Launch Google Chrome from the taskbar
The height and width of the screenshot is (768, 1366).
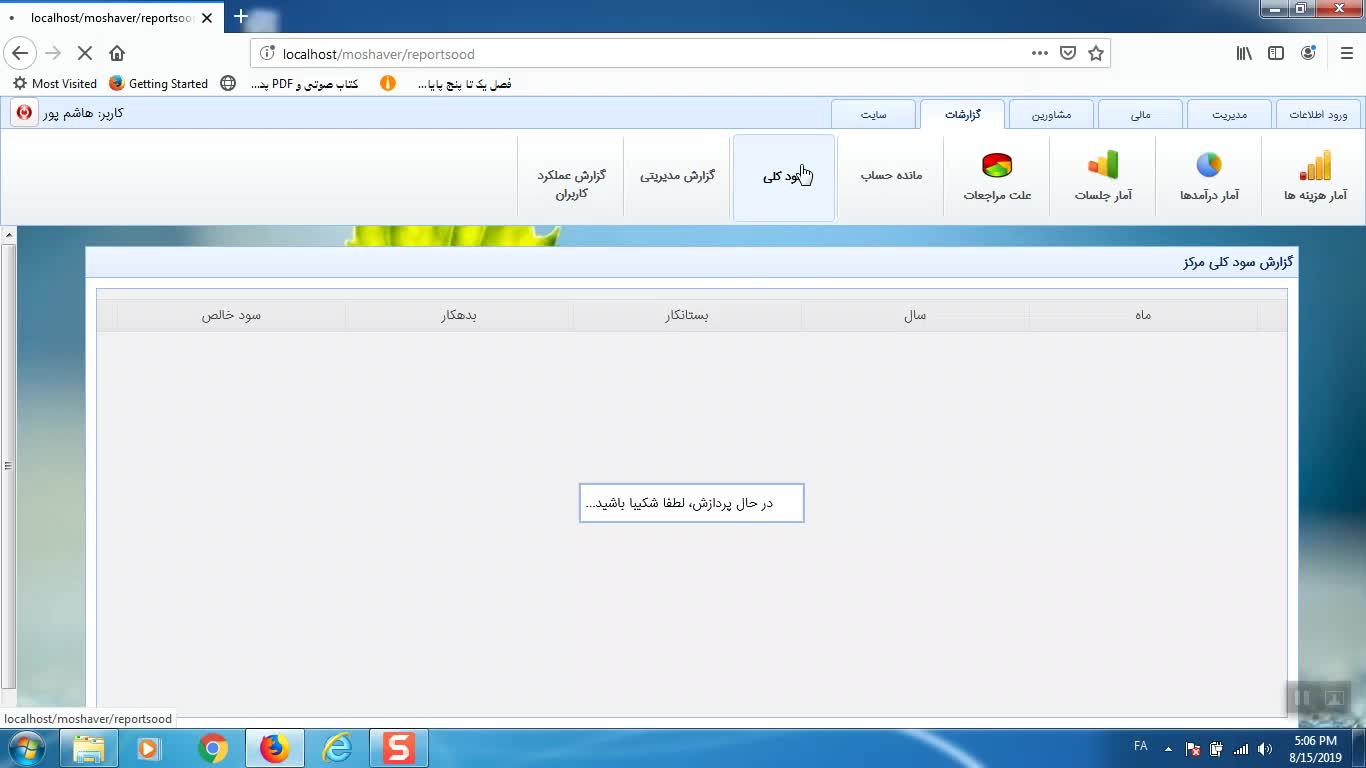tap(212, 748)
